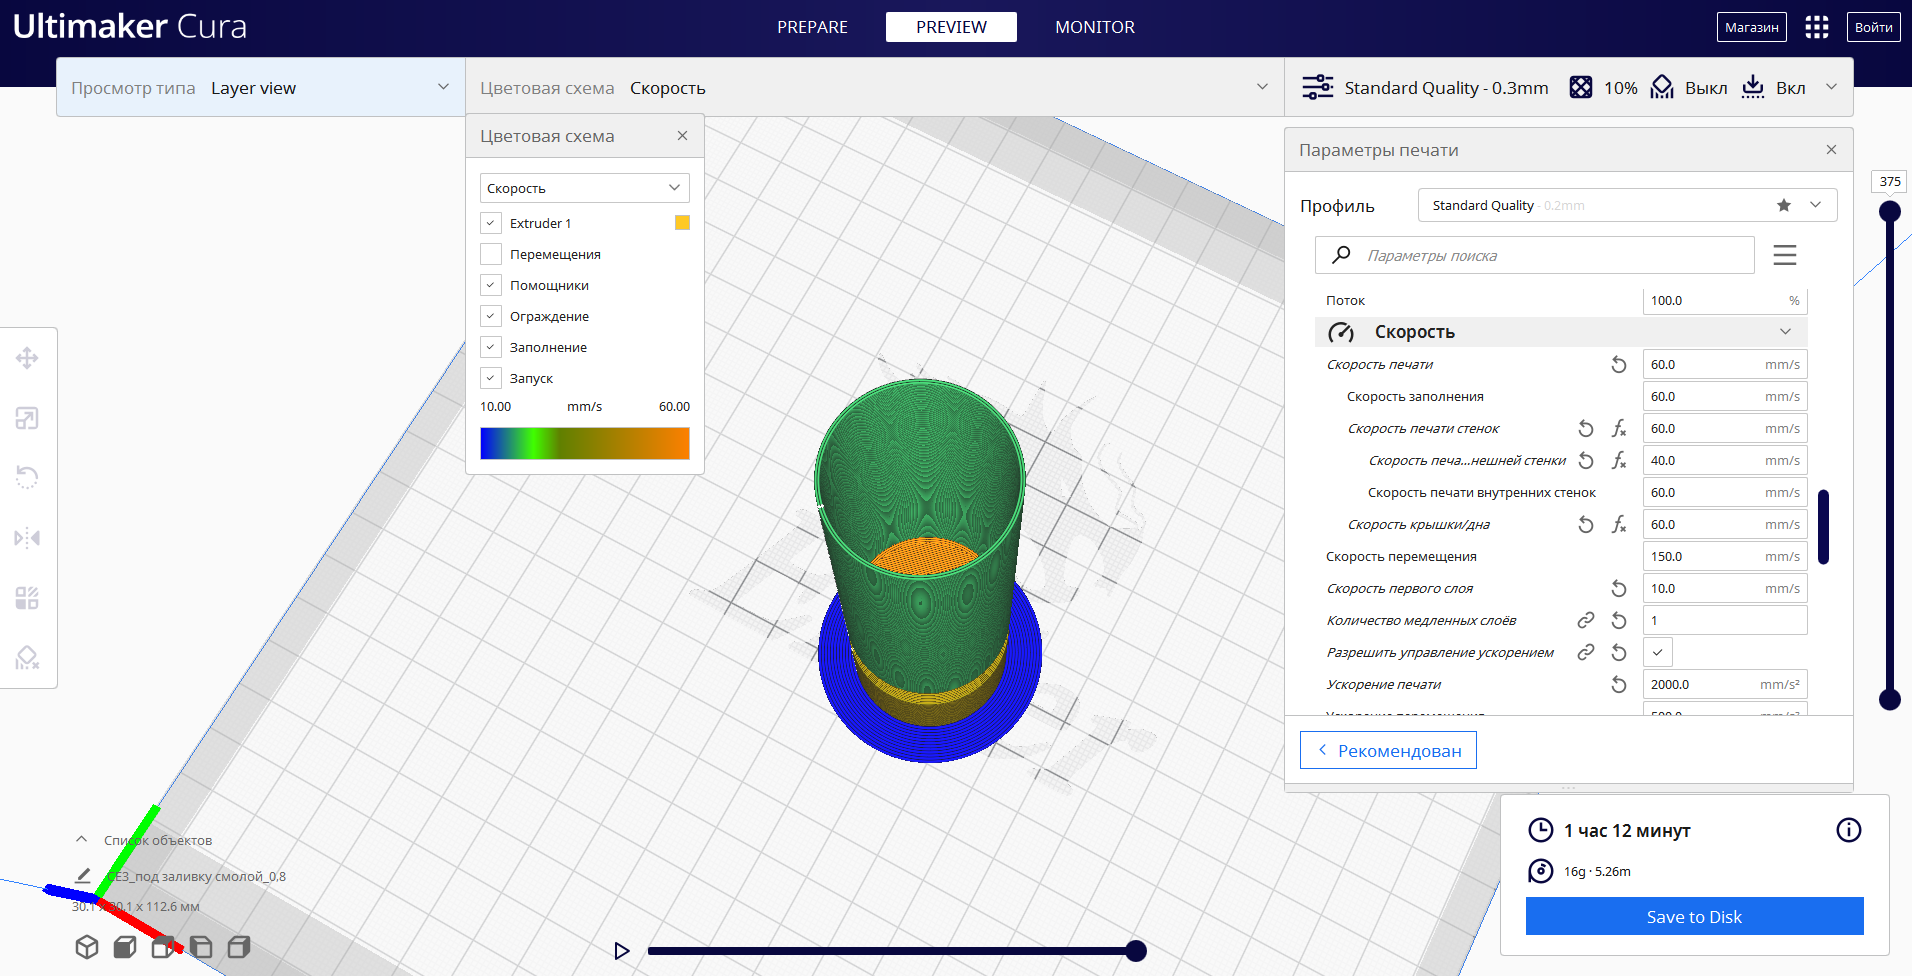Select the Rotate tool in left toolbar
The height and width of the screenshot is (976, 1912).
[27, 478]
